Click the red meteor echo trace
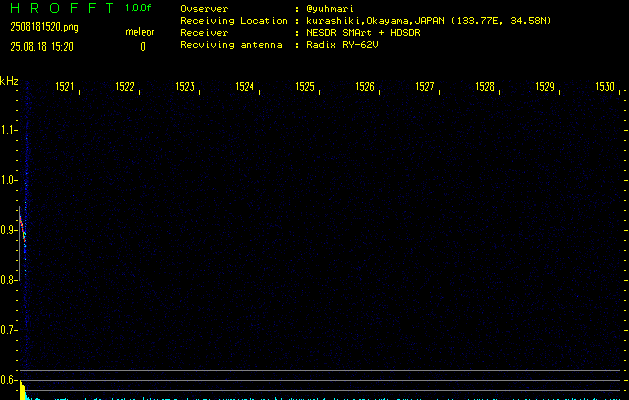Image resolution: width=629 pixels, height=400 pixels. pyautogui.click(x=22, y=227)
